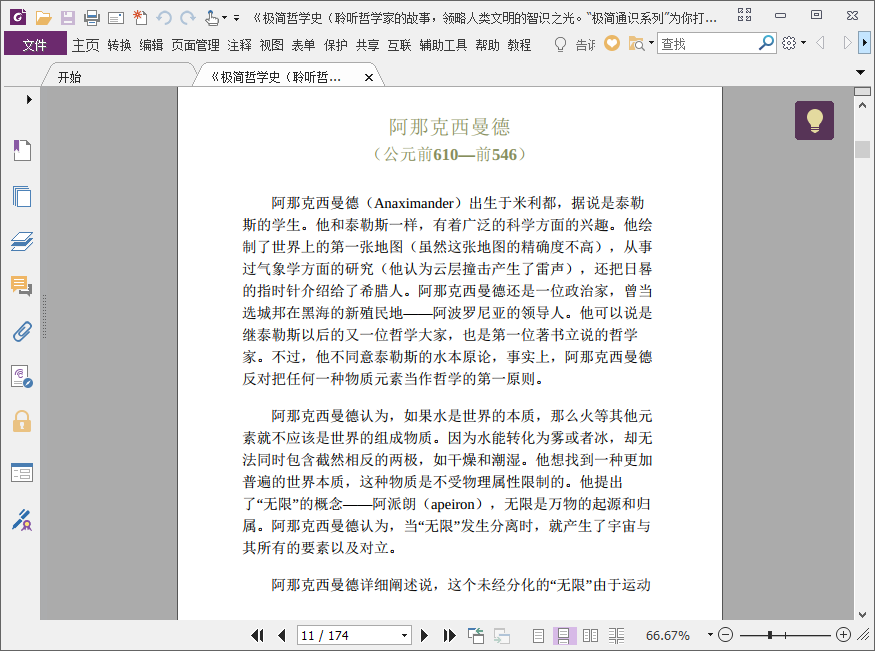Click the magnifier search button
This screenshot has width=875, height=651.
pos(766,43)
